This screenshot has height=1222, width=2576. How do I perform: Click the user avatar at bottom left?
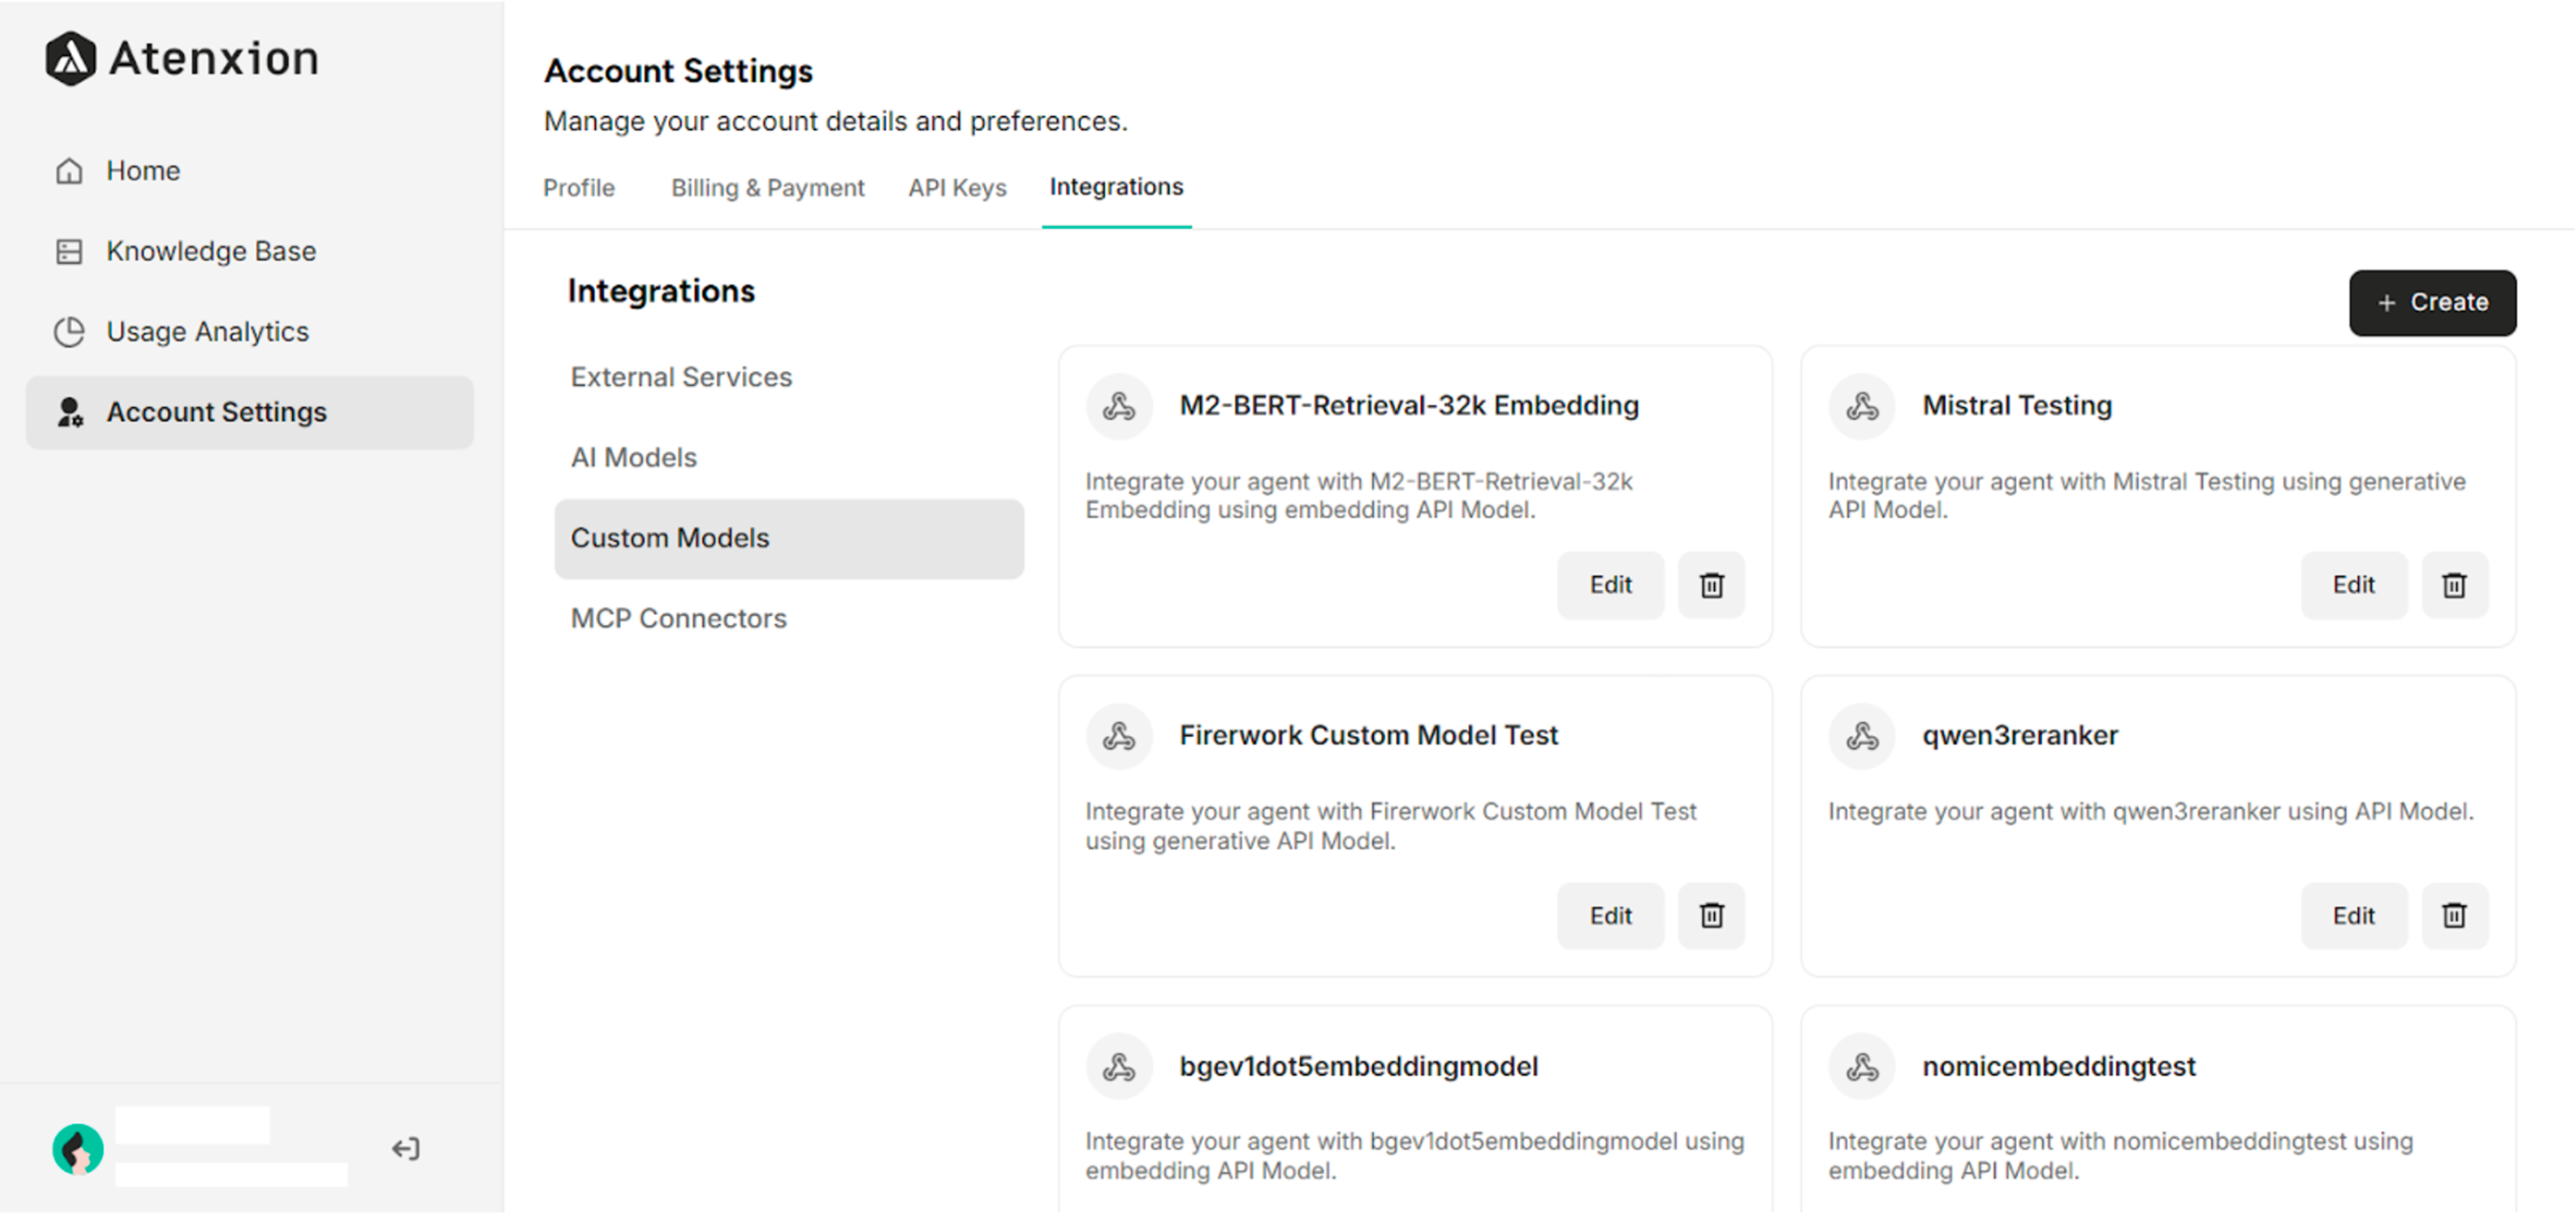[x=77, y=1148]
